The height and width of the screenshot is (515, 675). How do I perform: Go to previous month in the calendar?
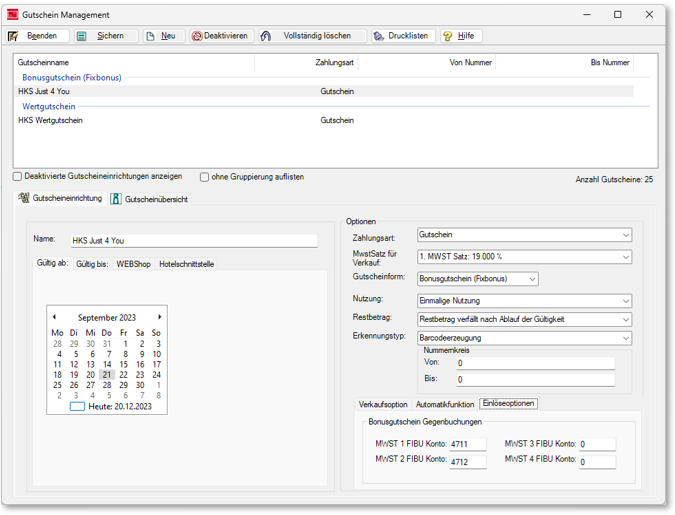click(x=54, y=317)
